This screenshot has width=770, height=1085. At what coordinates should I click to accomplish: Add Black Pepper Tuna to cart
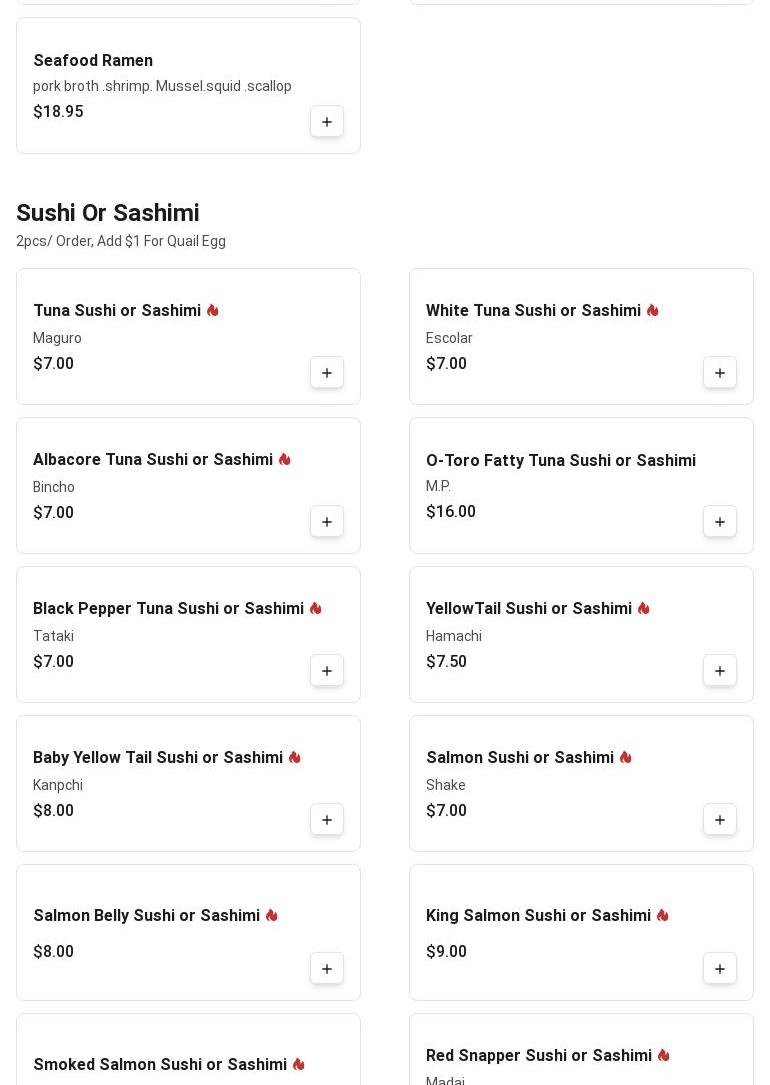[x=327, y=671]
